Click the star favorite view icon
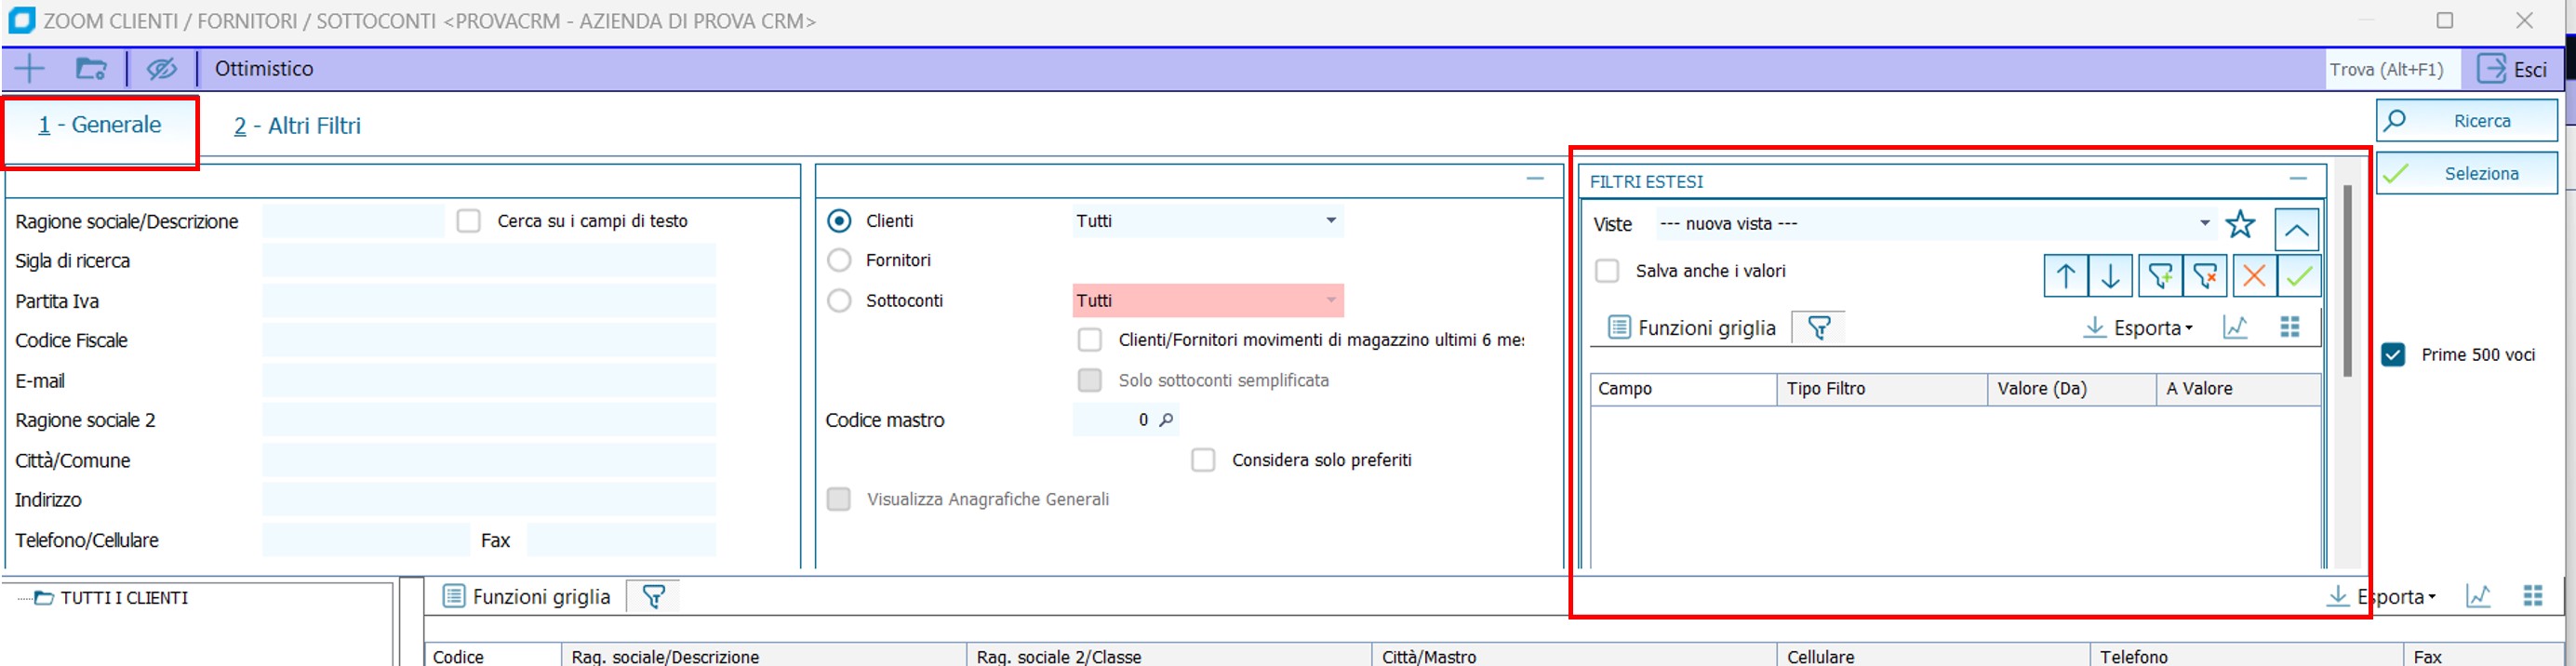Viewport: 2576px width, 666px height. pos(2241,224)
